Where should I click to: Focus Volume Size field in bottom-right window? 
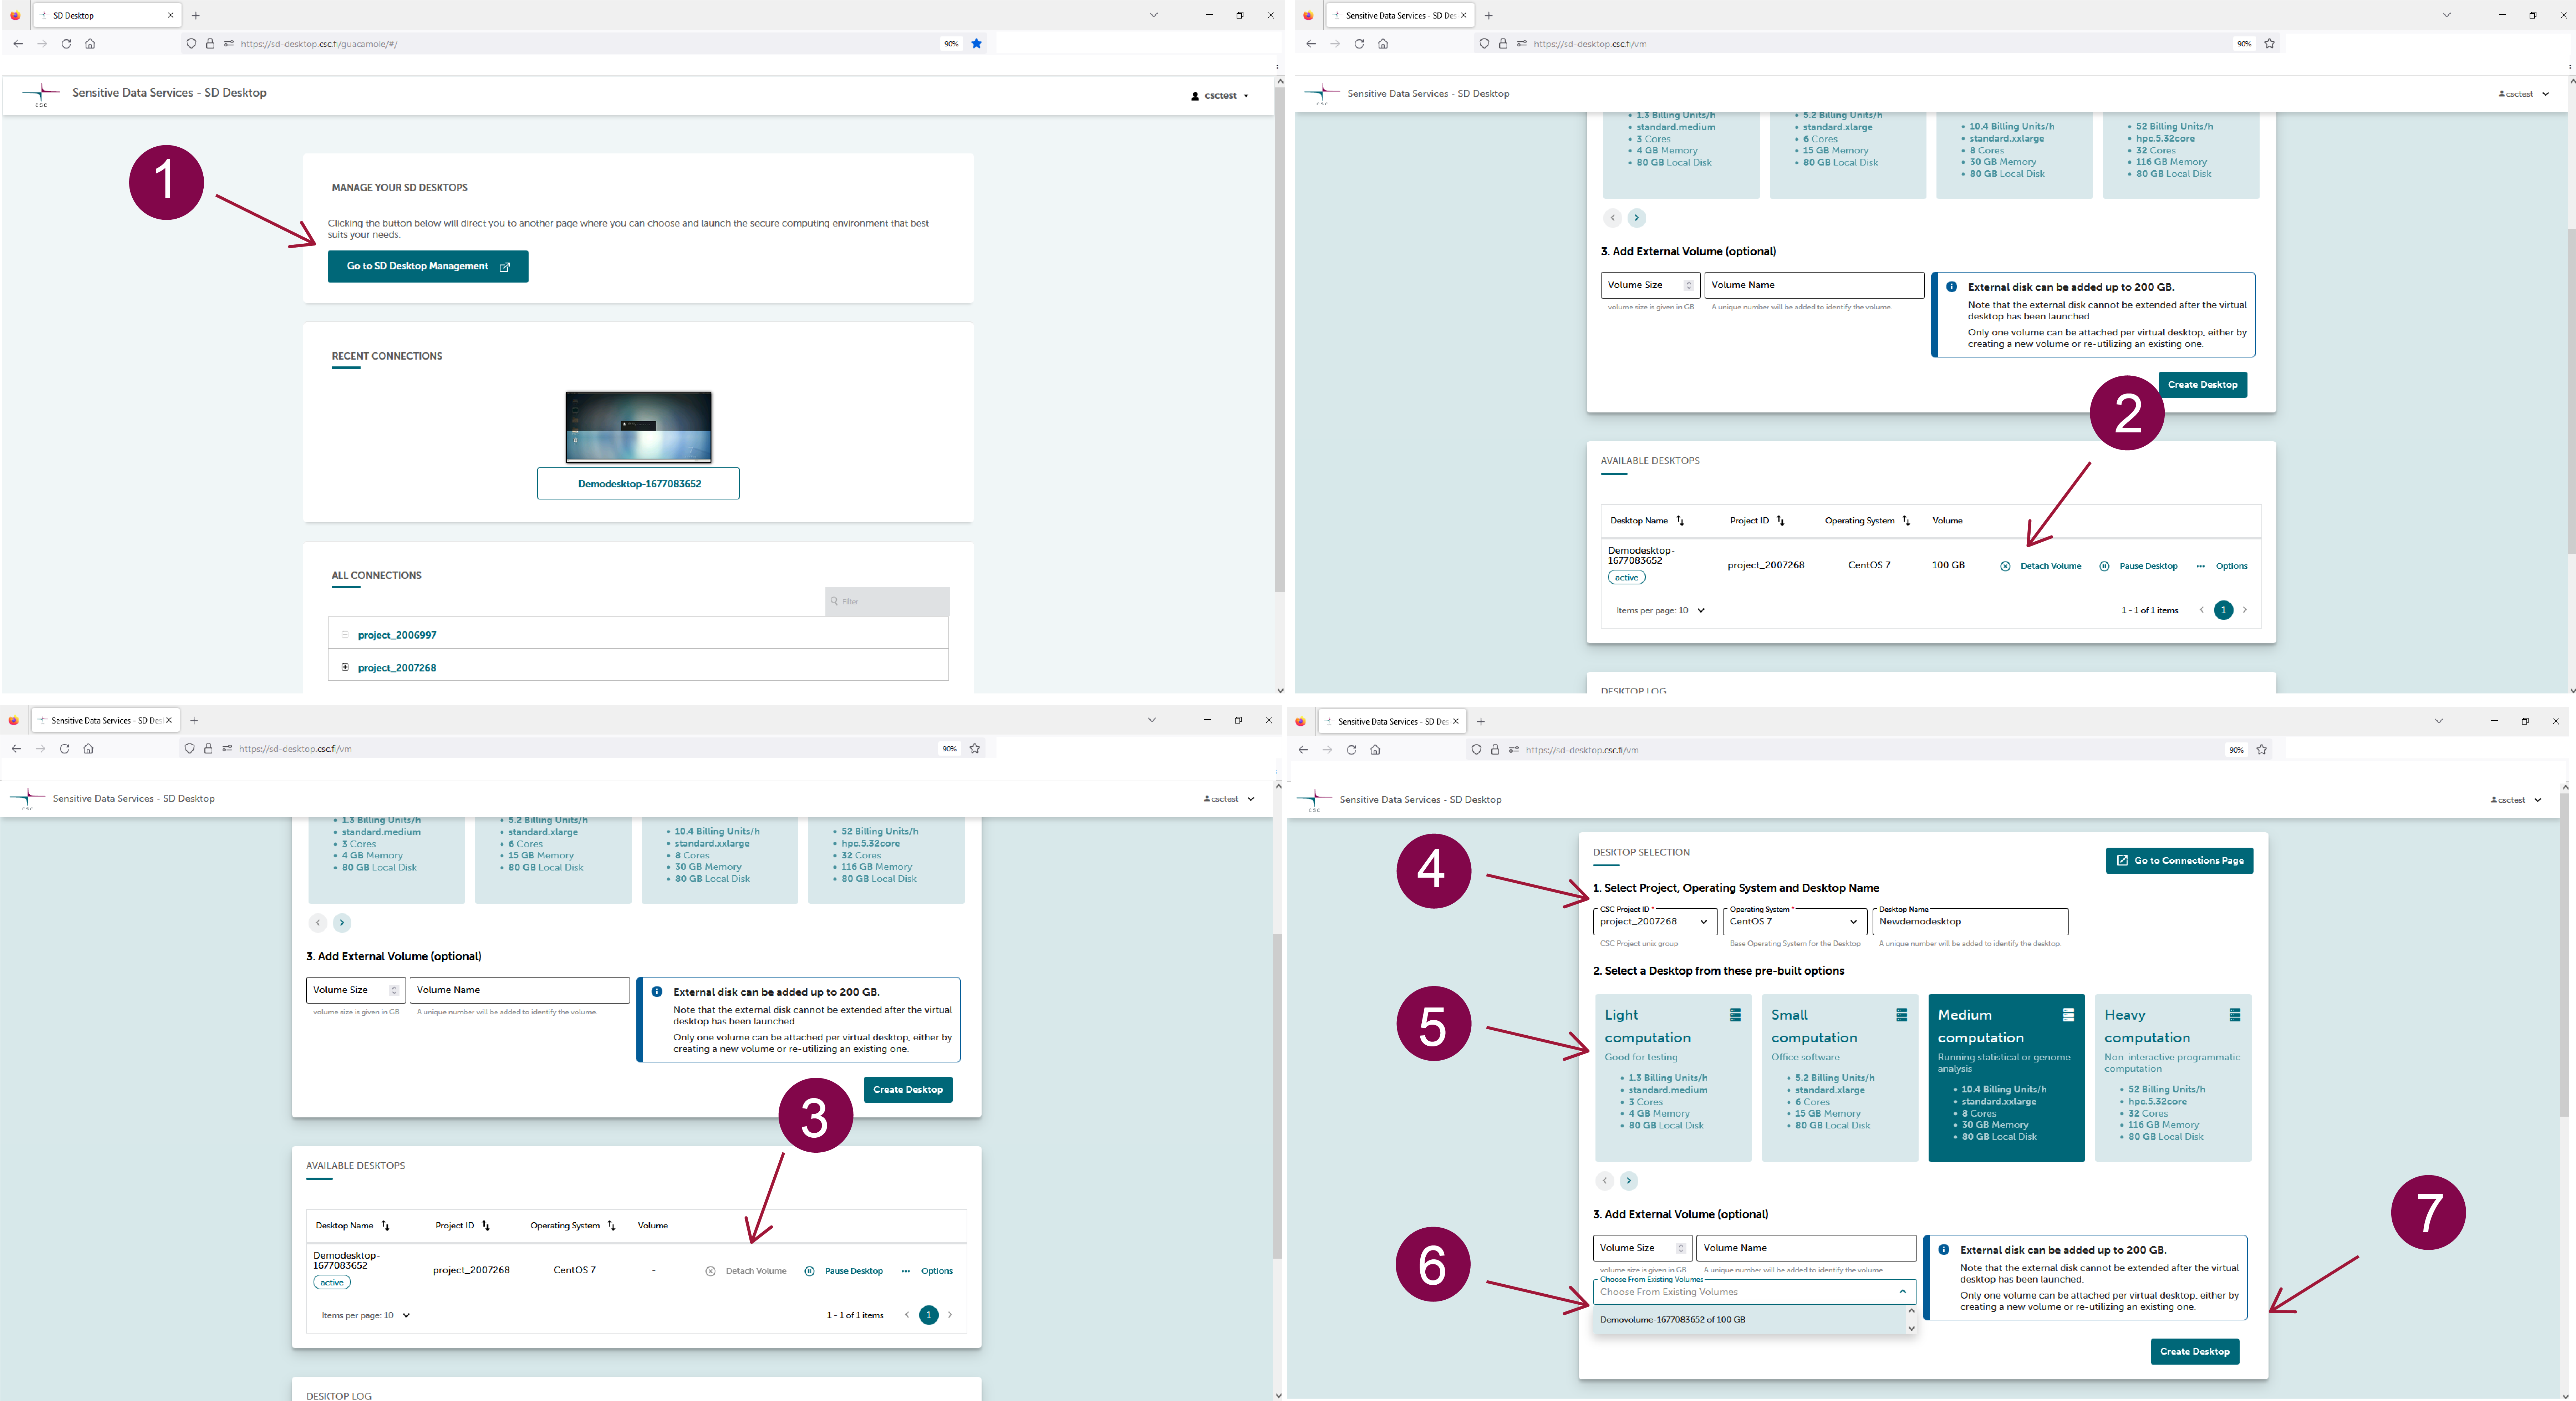(x=1642, y=1248)
